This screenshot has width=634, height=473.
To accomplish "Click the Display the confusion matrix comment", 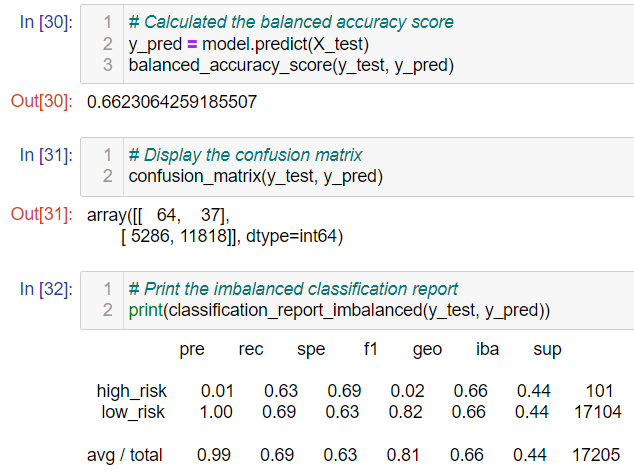I will pos(245,155).
